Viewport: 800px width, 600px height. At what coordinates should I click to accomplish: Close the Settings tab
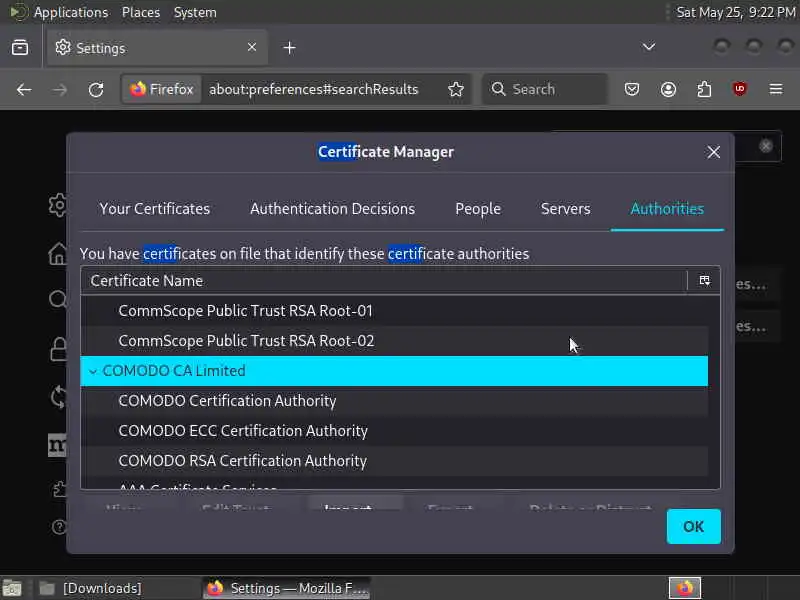tap(252, 47)
